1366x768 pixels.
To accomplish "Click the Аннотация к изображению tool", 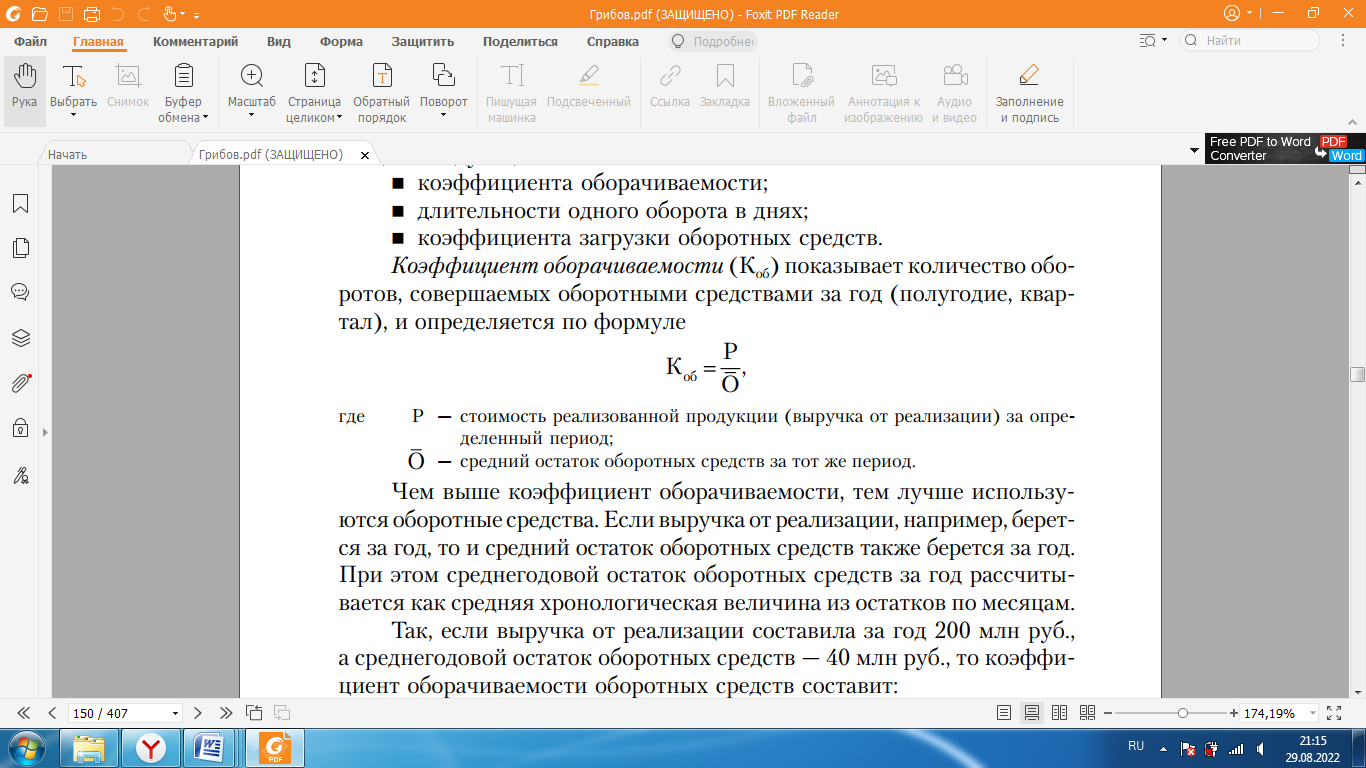I will point(883,93).
